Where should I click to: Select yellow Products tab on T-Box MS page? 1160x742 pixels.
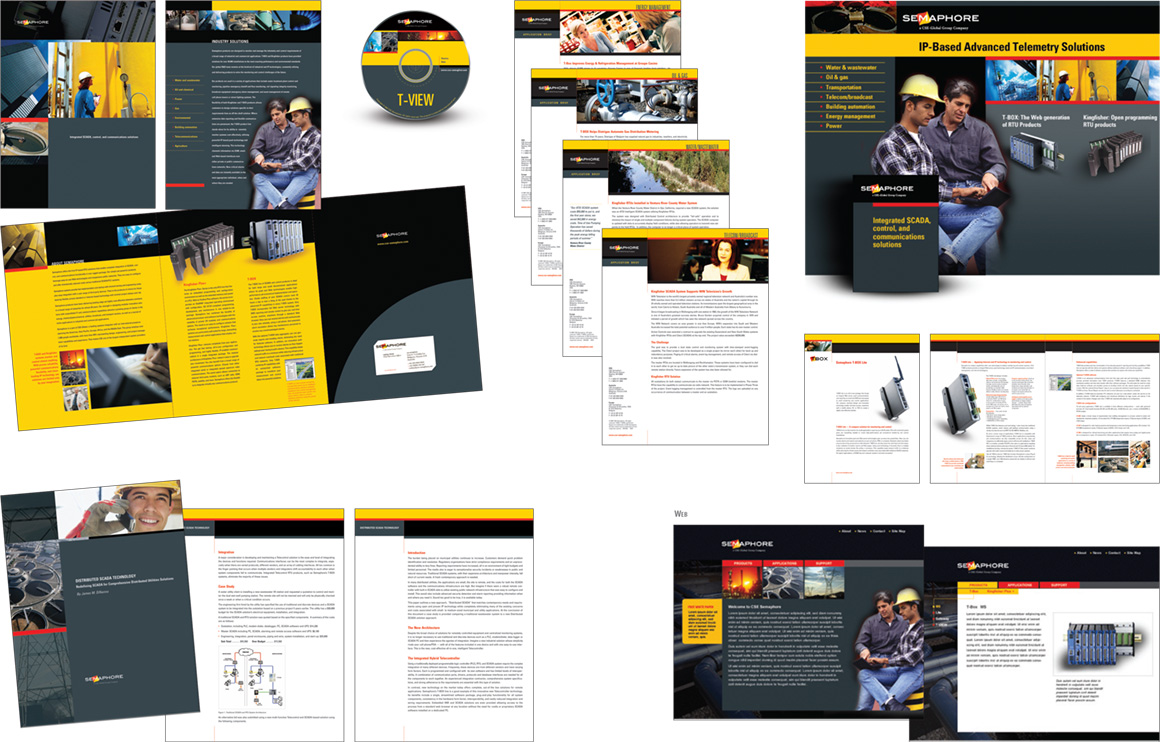pos(977,585)
